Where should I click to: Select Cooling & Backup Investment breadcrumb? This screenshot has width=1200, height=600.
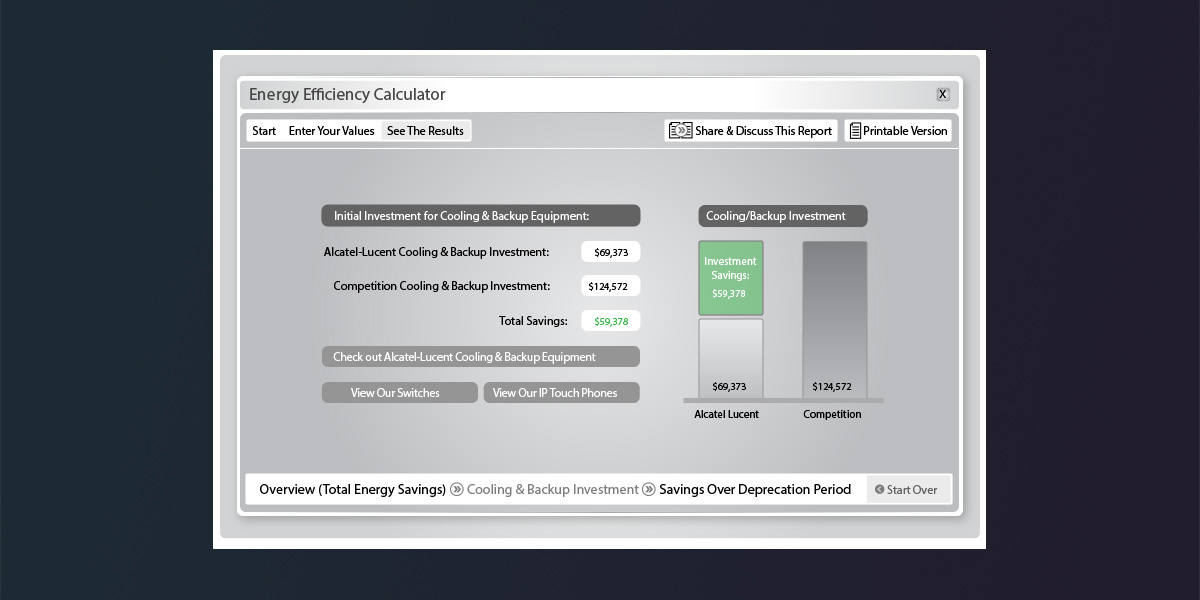(x=552, y=490)
